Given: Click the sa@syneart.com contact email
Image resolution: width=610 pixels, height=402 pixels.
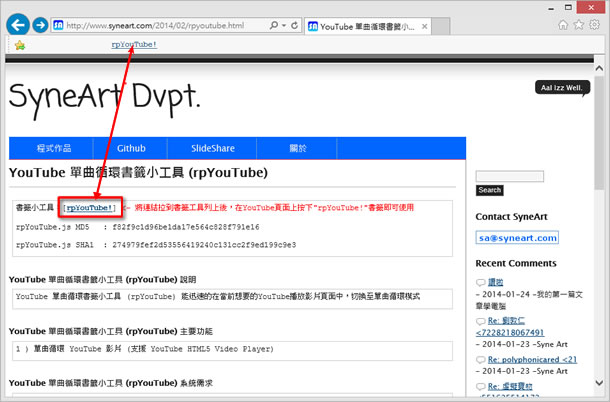Looking at the screenshot, I should pyautogui.click(x=517, y=238).
